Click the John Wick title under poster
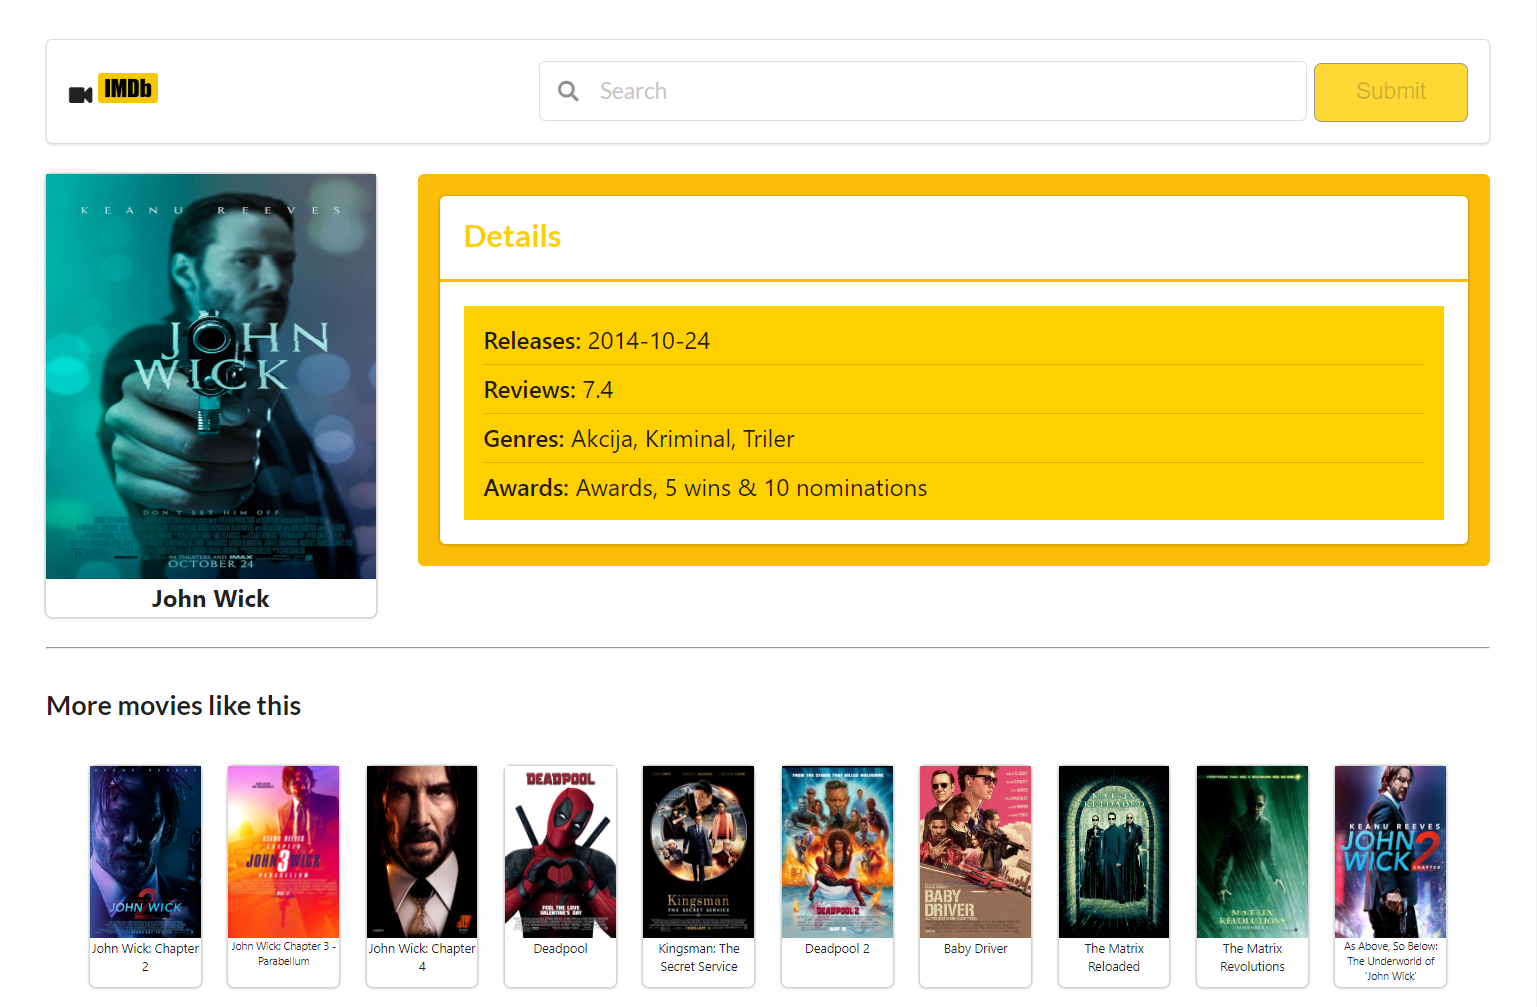 point(211,599)
